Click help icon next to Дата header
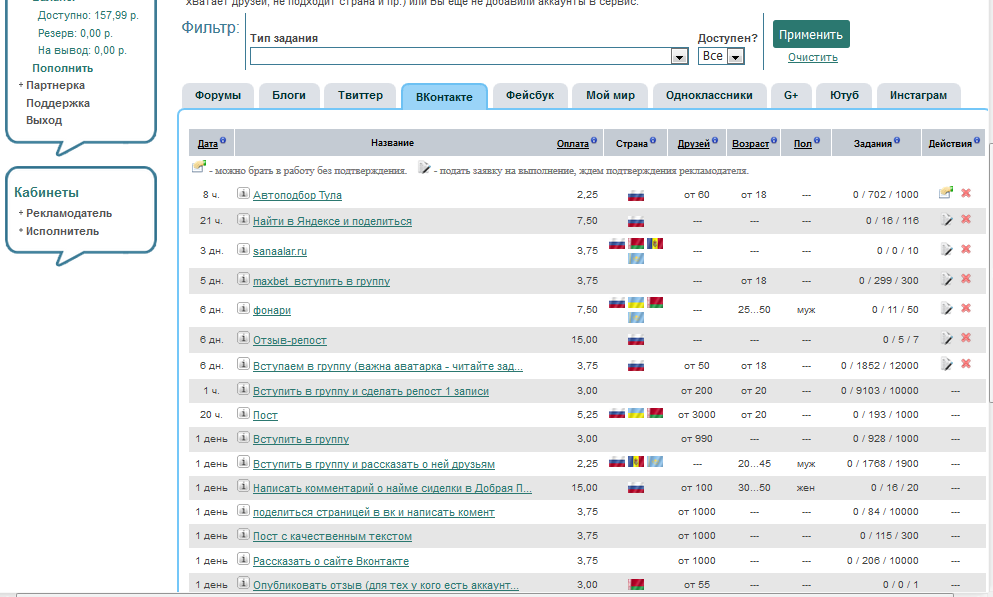The height and width of the screenshot is (597, 993). [223, 141]
